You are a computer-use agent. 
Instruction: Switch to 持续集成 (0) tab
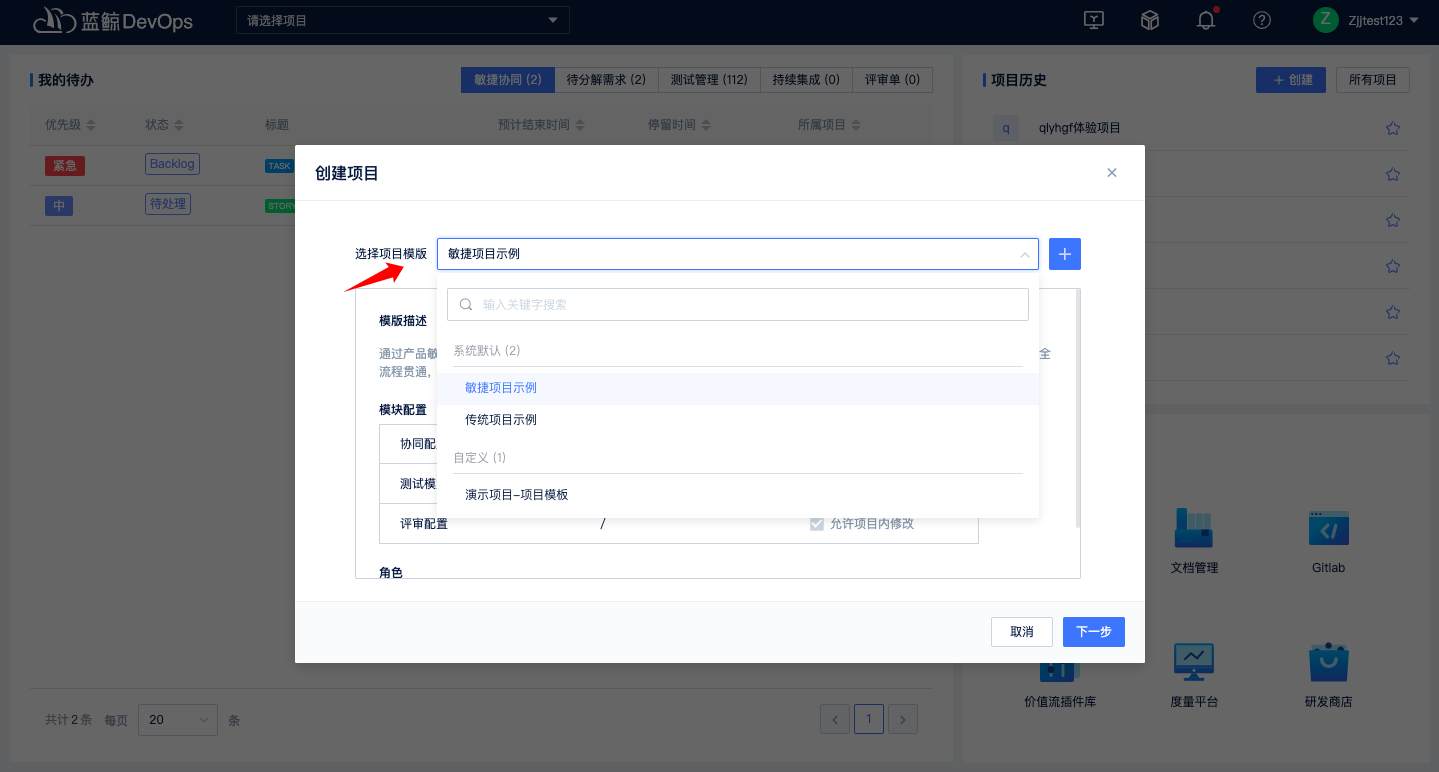(x=806, y=80)
